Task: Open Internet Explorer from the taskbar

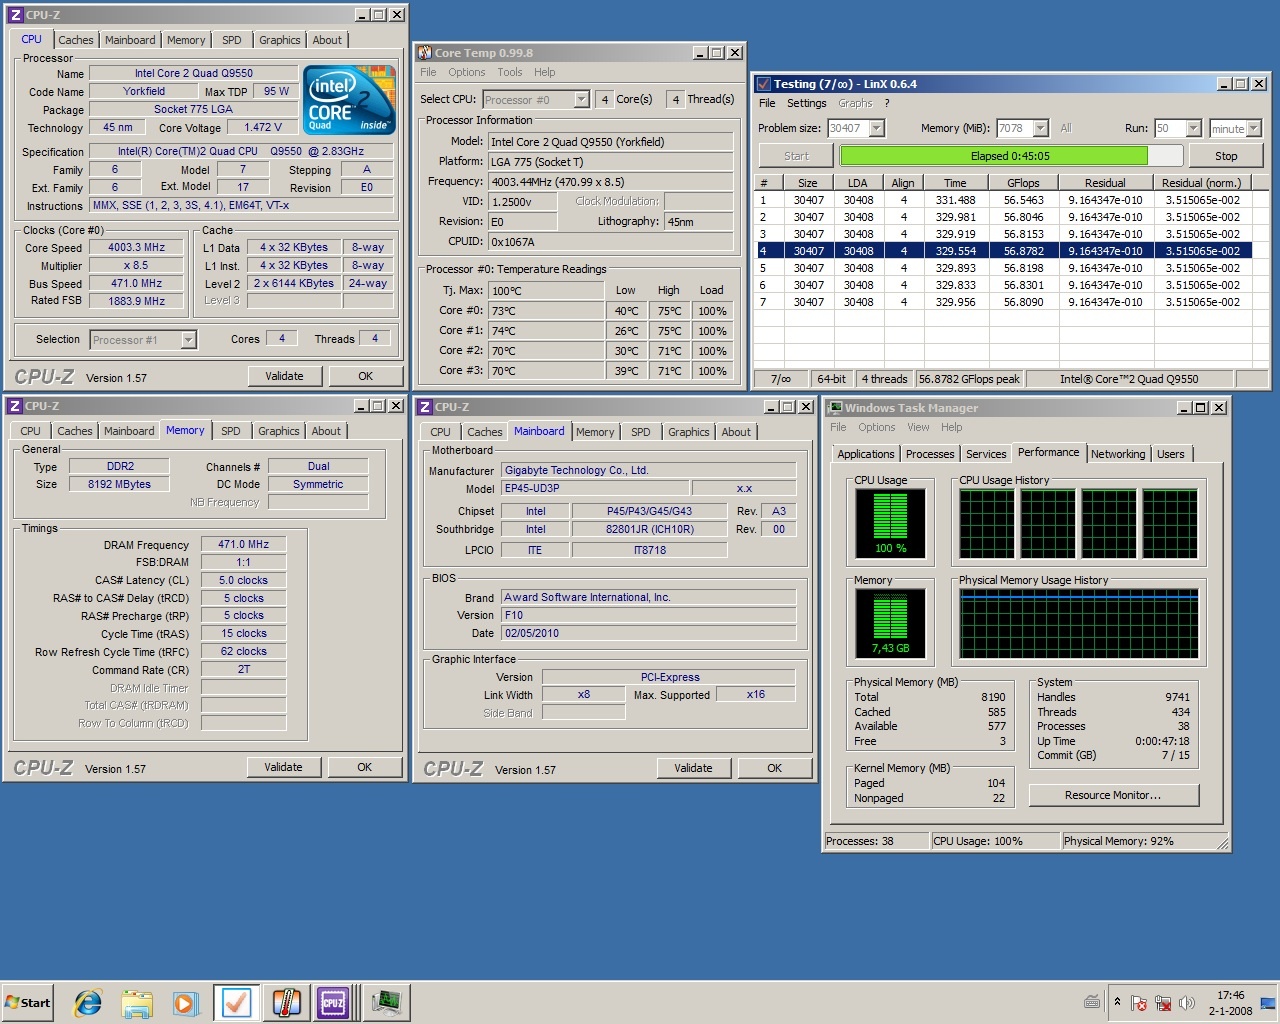Action: point(88,1002)
